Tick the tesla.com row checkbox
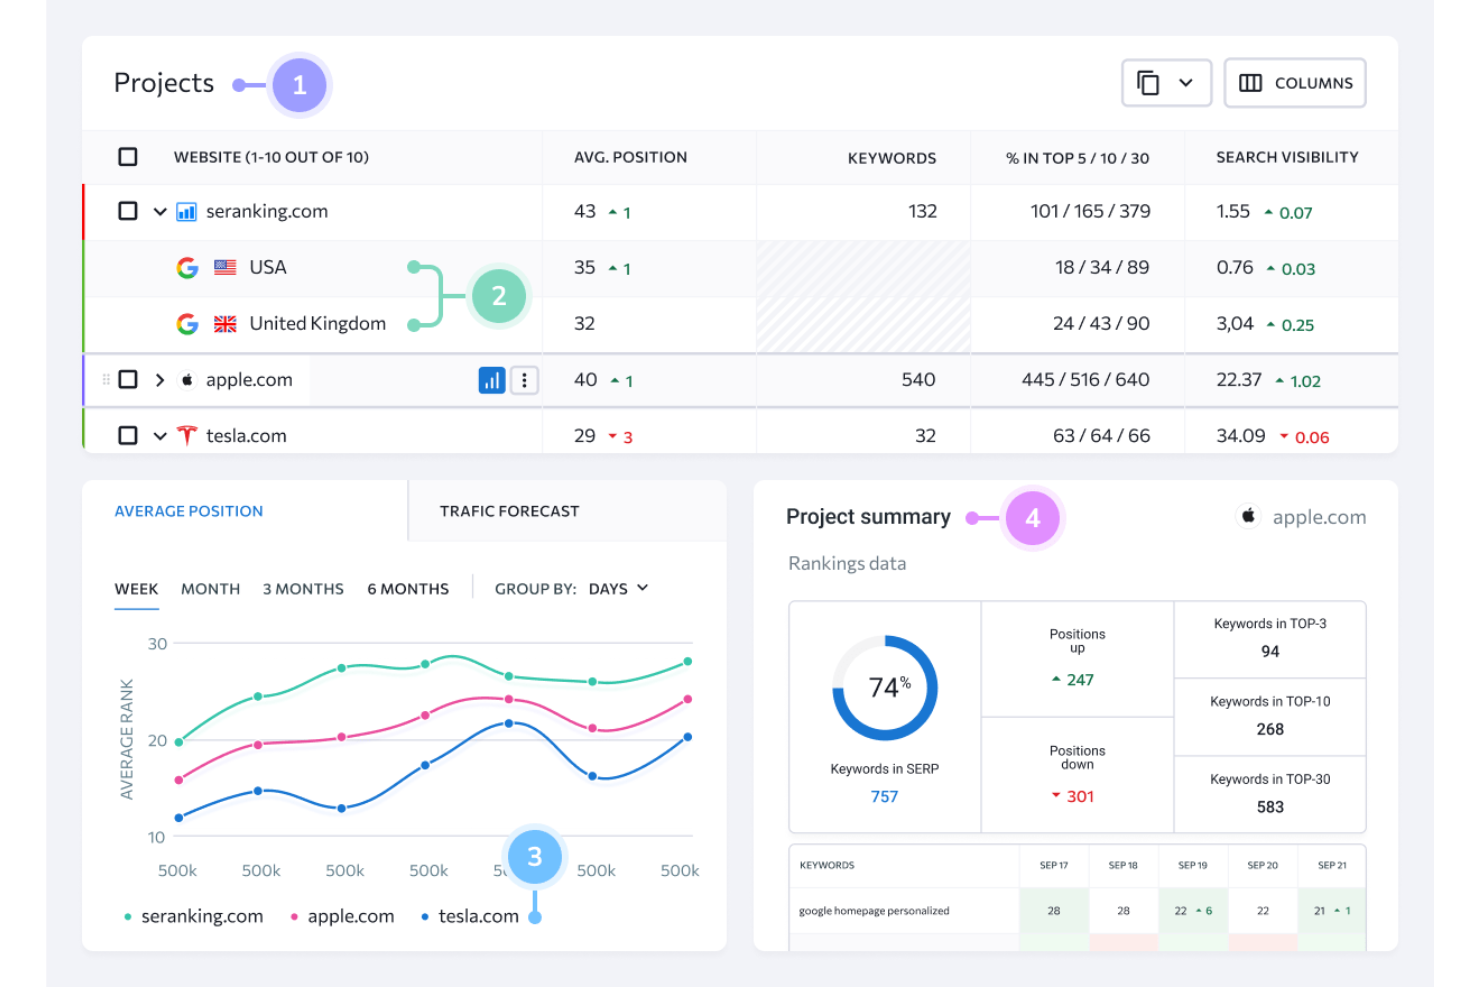The height and width of the screenshot is (987, 1480). click(128, 436)
